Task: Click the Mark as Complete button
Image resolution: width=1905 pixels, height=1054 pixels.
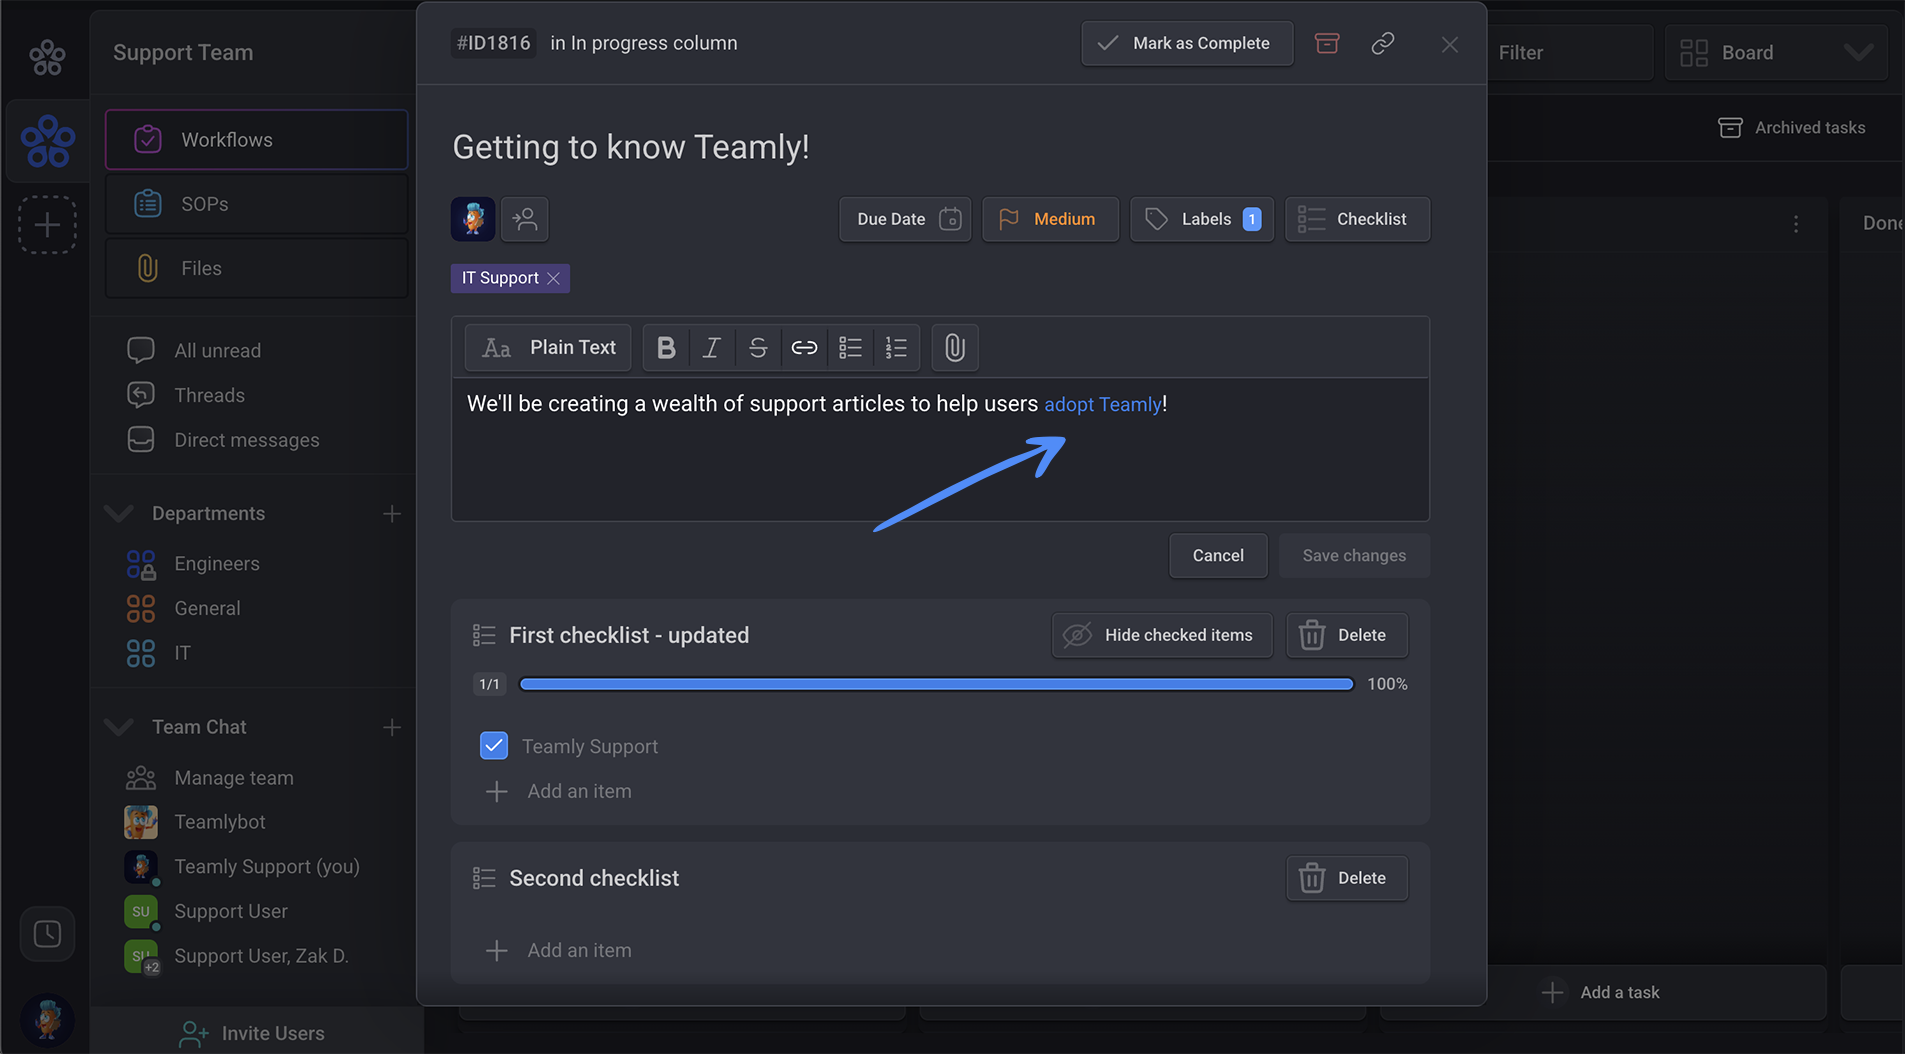Action: [x=1187, y=43]
